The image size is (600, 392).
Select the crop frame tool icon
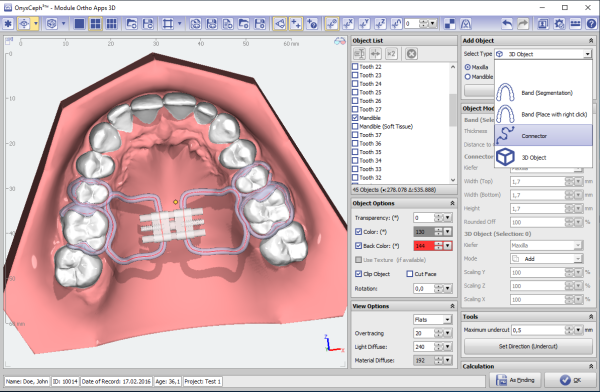168,24
